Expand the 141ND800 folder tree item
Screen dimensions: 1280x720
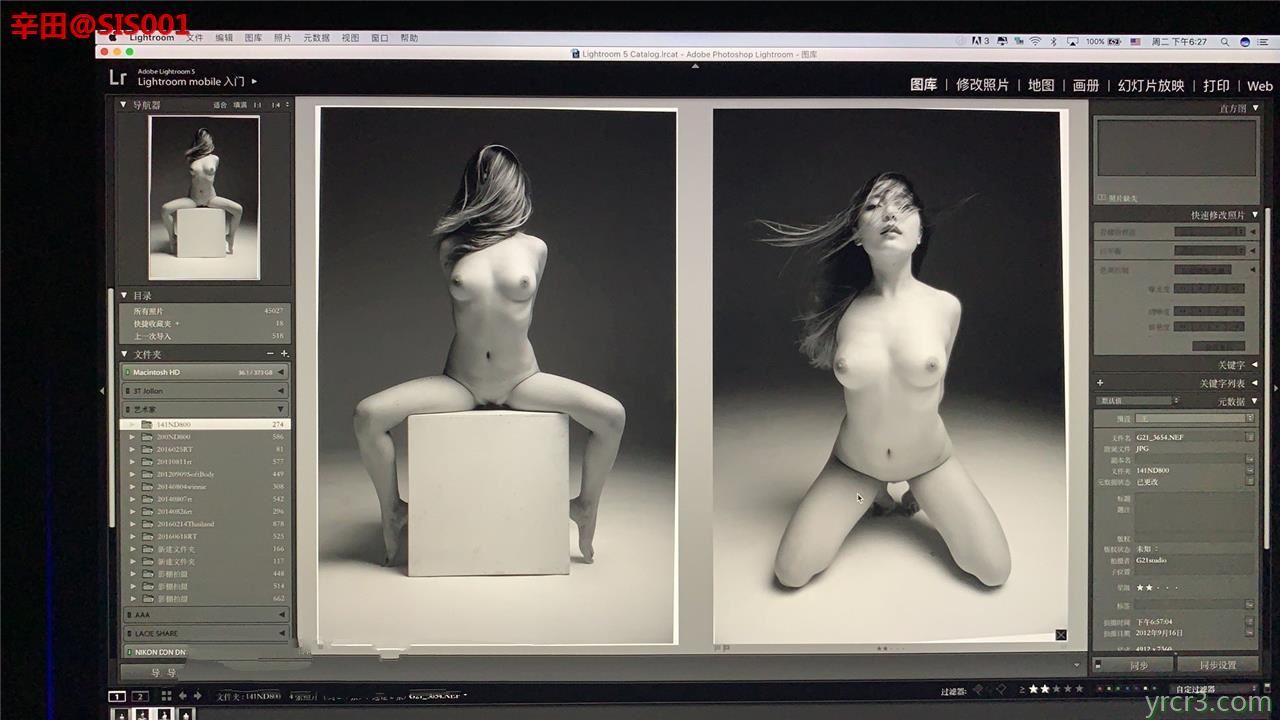(x=131, y=424)
